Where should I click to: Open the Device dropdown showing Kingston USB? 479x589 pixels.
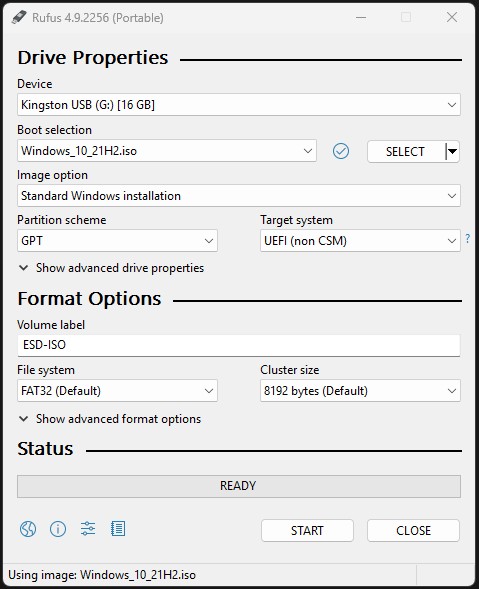239,104
